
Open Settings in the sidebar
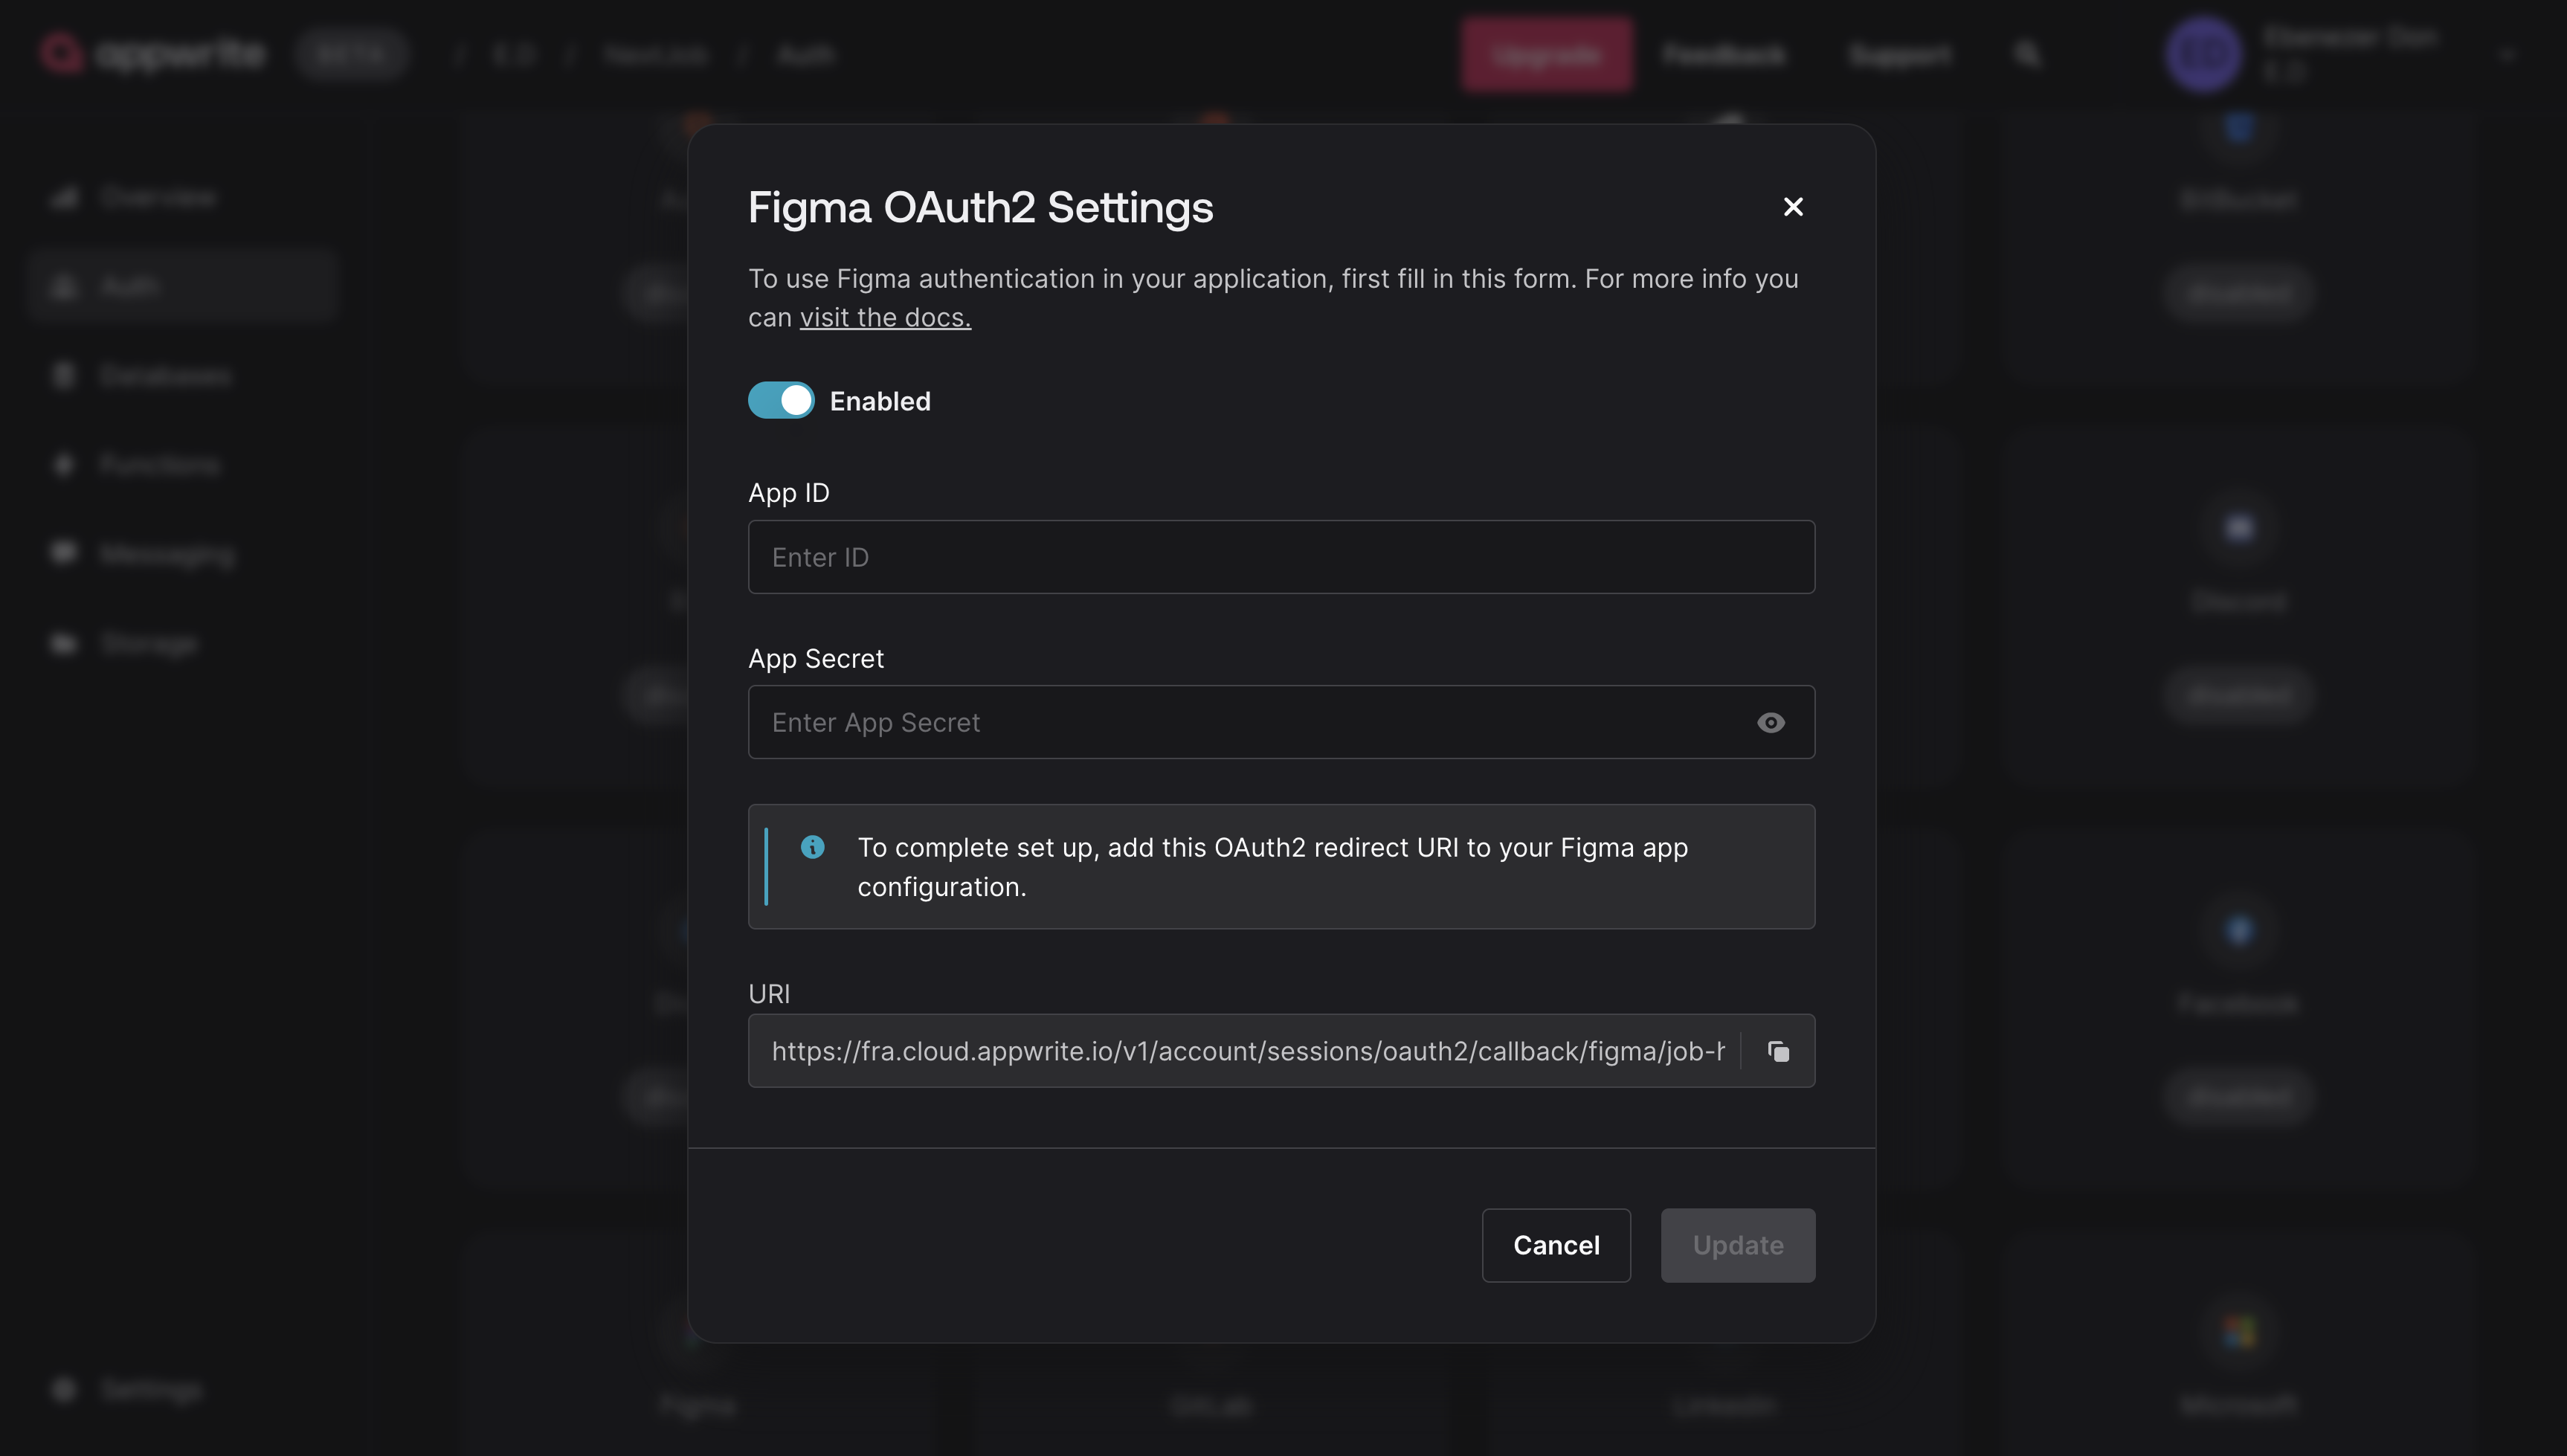tap(151, 1389)
